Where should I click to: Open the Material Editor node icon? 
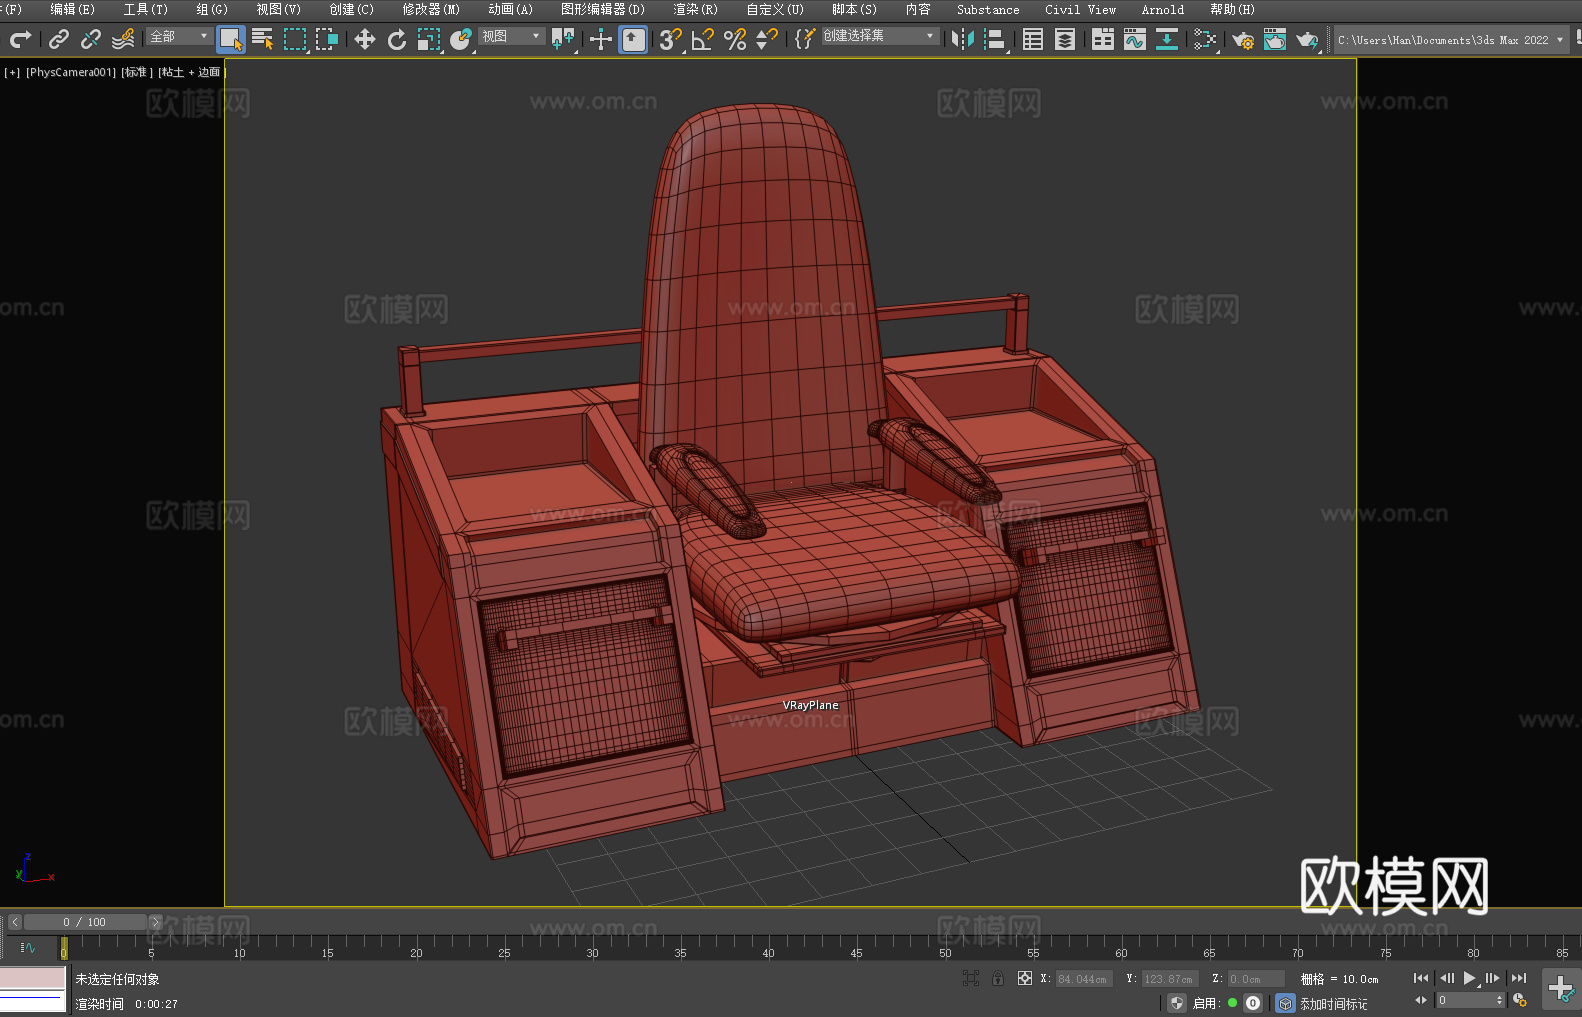click(1205, 39)
